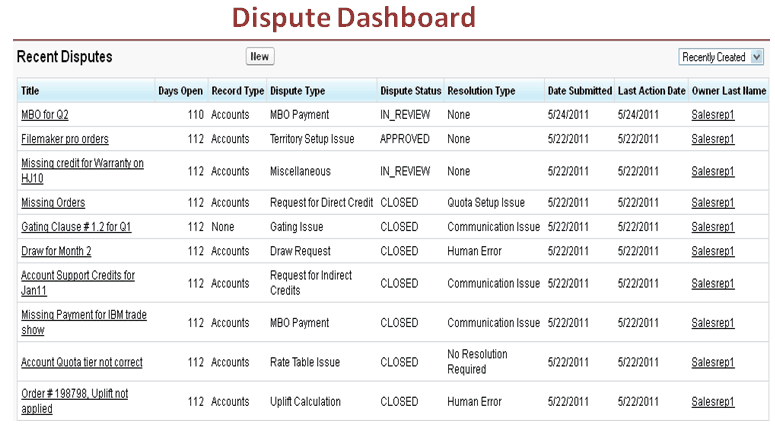Screen dimensions: 775x432
Task: Sort by Last Action Date column
Action: [x=651, y=91]
